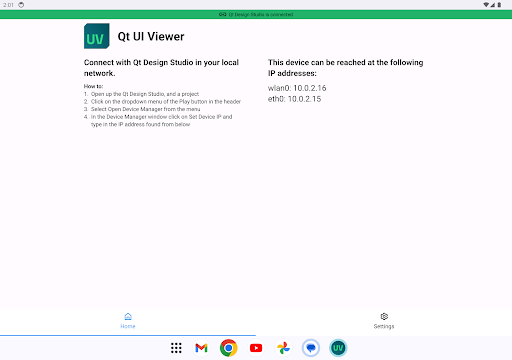Open Messages from the taskbar

(311, 348)
